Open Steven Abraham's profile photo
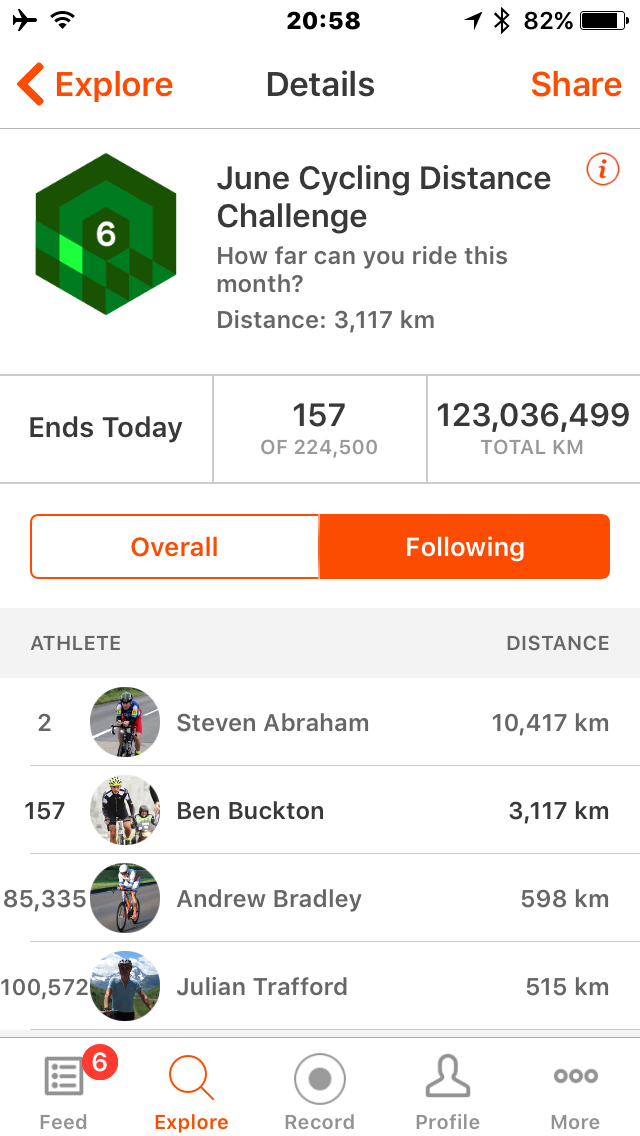Image resolution: width=640 pixels, height=1136 pixels. coord(125,722)
